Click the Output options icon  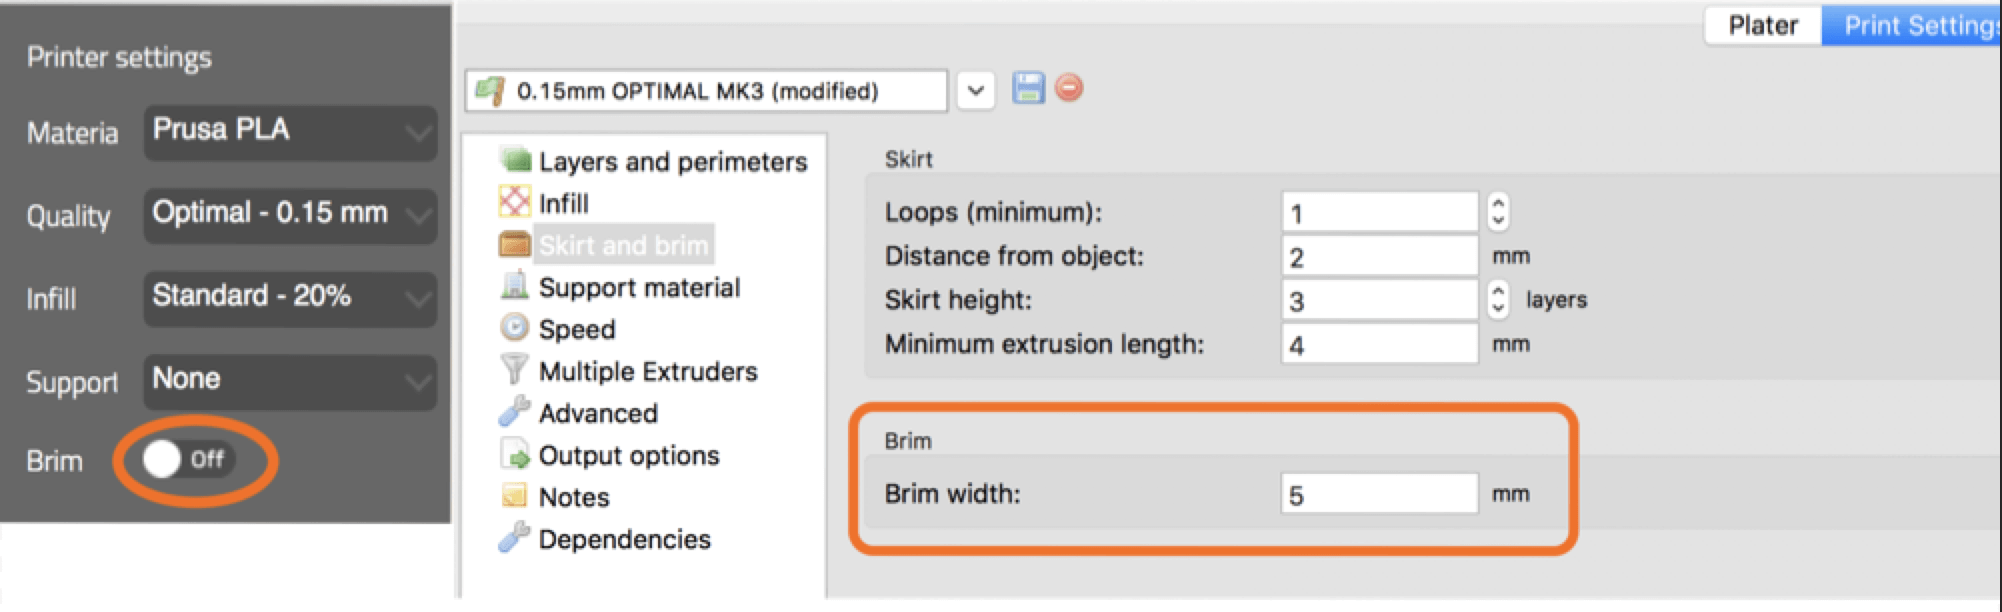click(x=515, y=454)
